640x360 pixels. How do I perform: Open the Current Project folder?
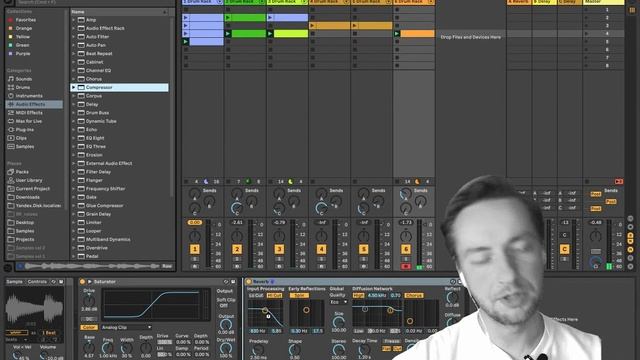point(33,189)
